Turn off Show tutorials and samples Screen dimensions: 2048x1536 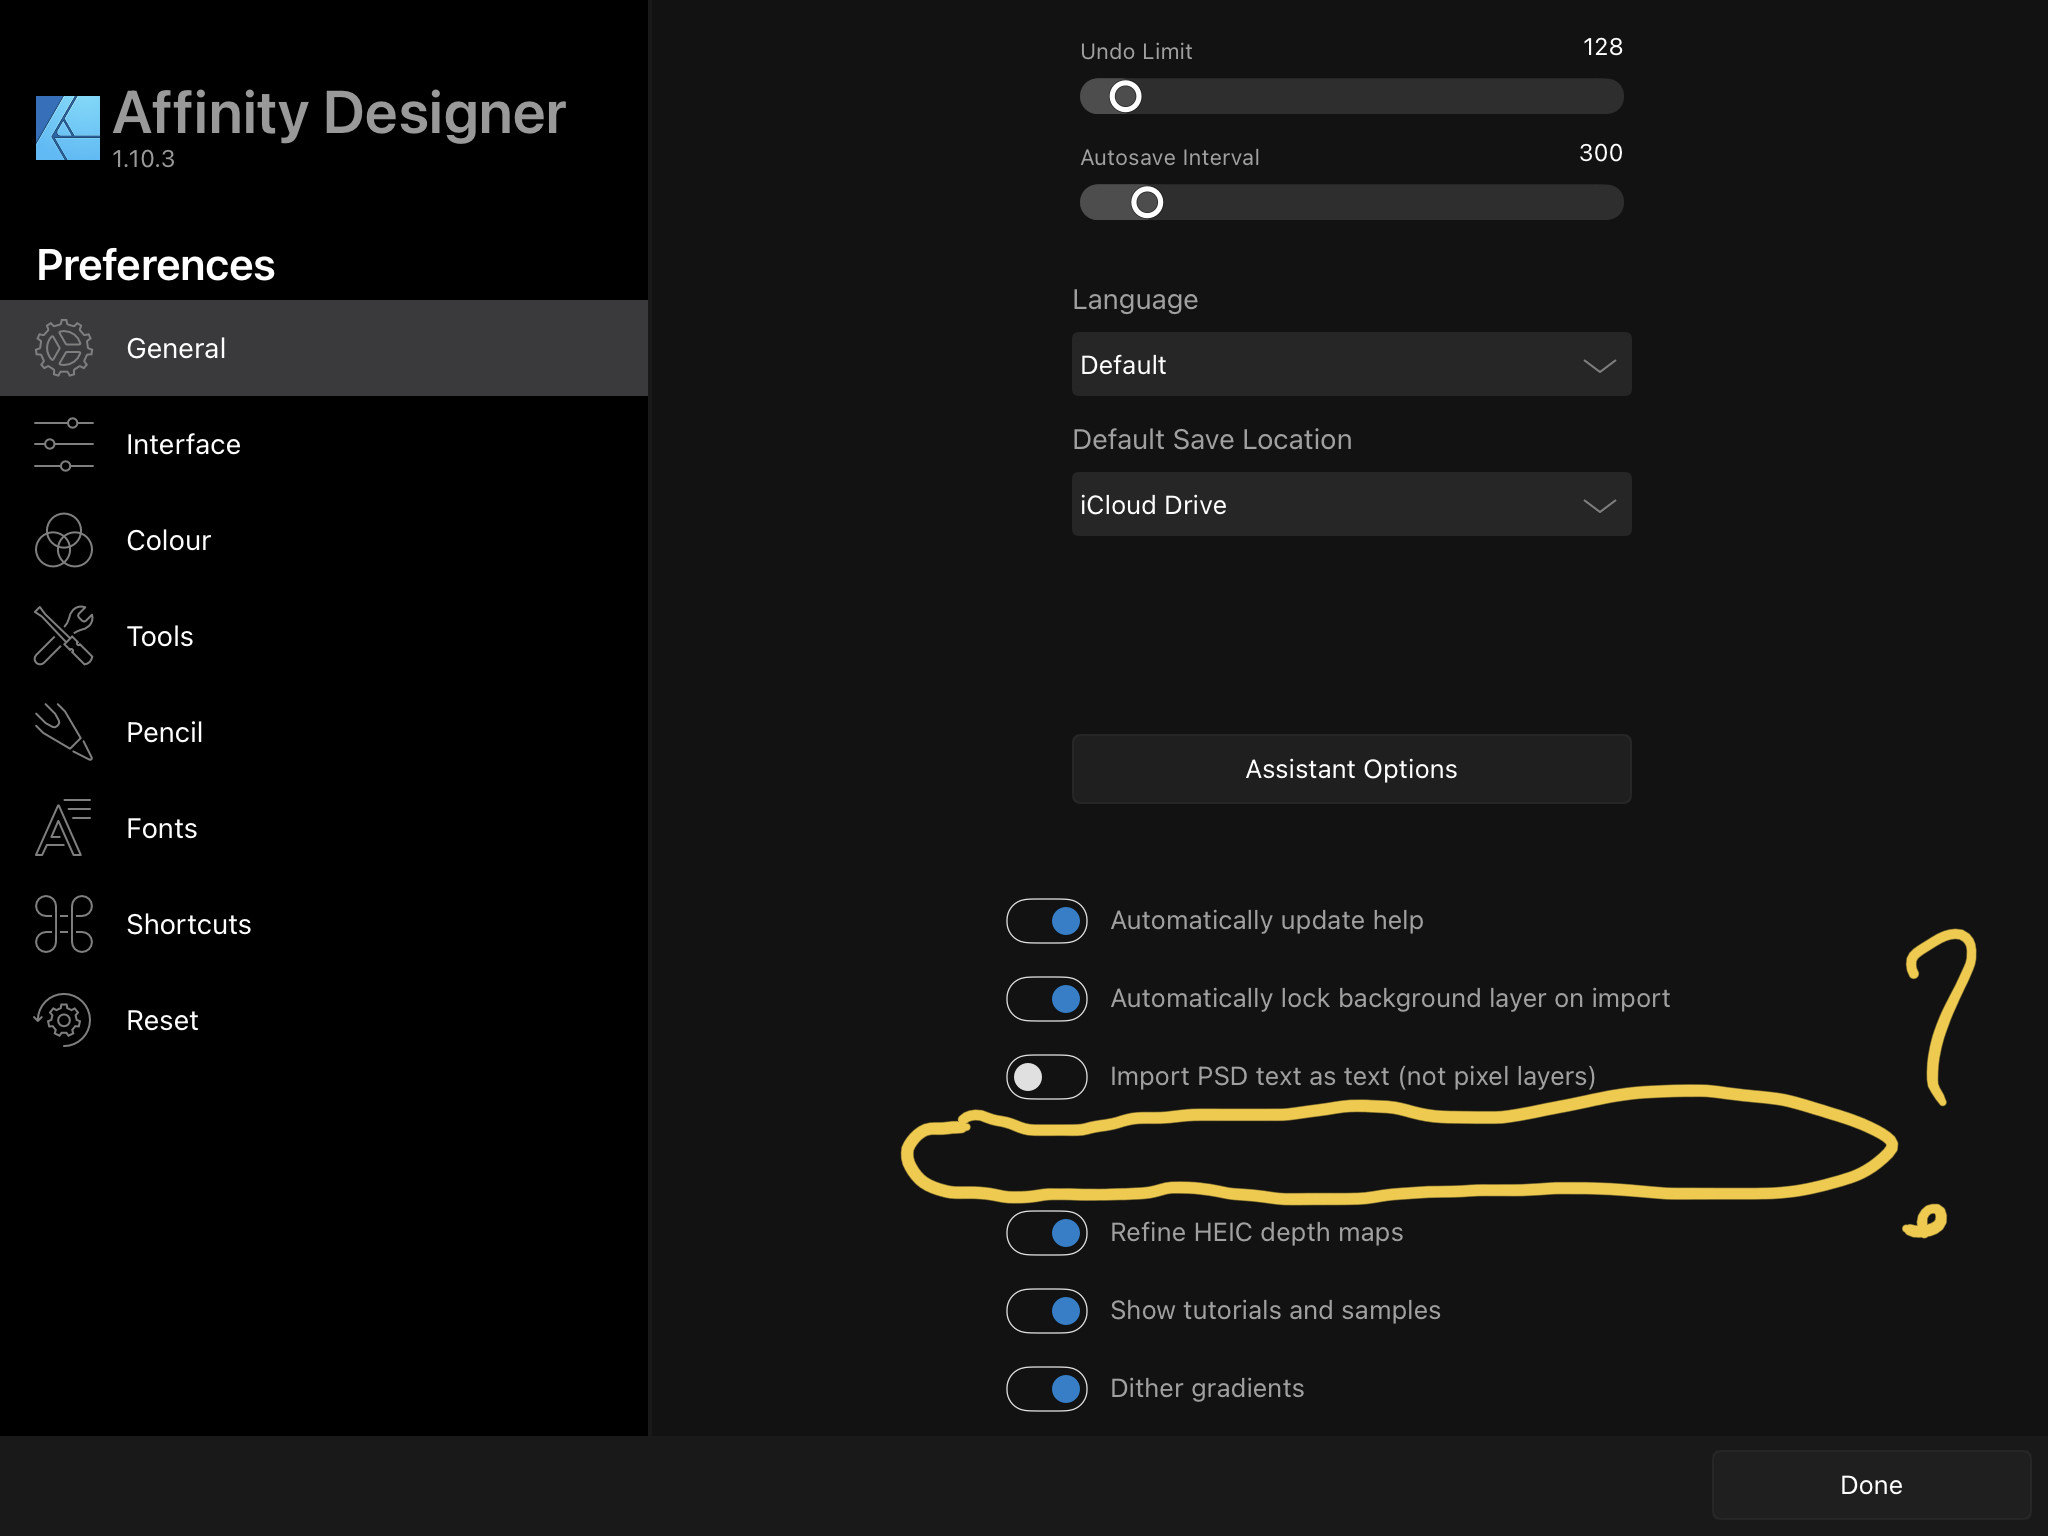click(x=1047, y=1311)
